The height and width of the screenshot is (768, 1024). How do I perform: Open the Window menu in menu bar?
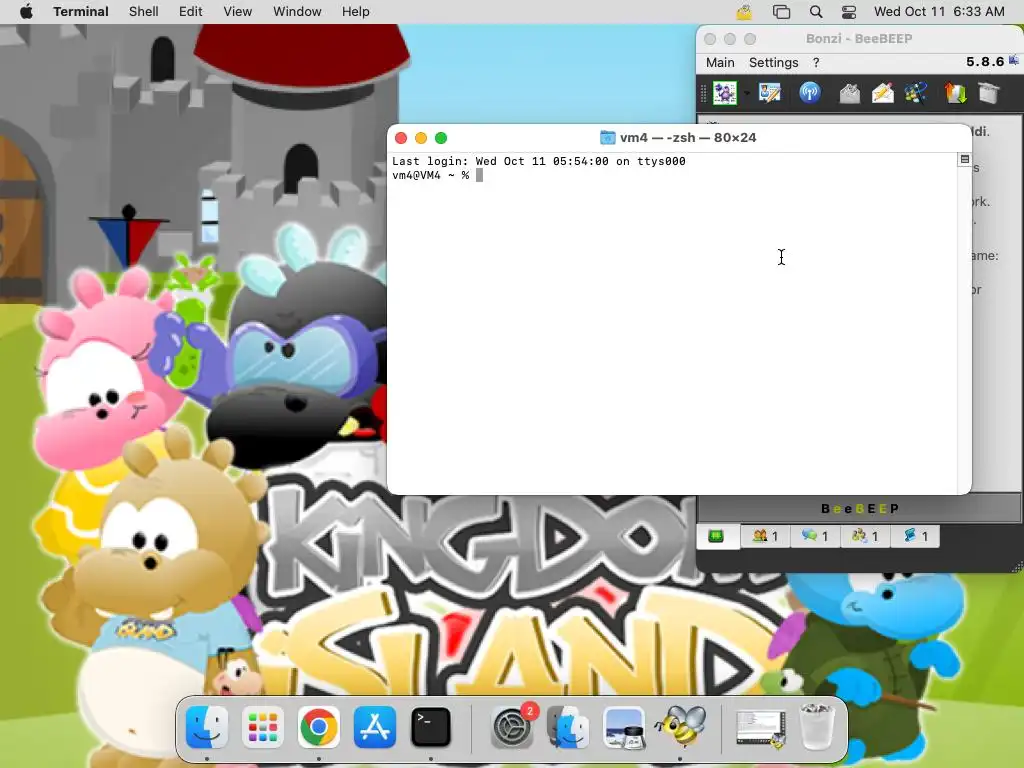coord(297,12)
